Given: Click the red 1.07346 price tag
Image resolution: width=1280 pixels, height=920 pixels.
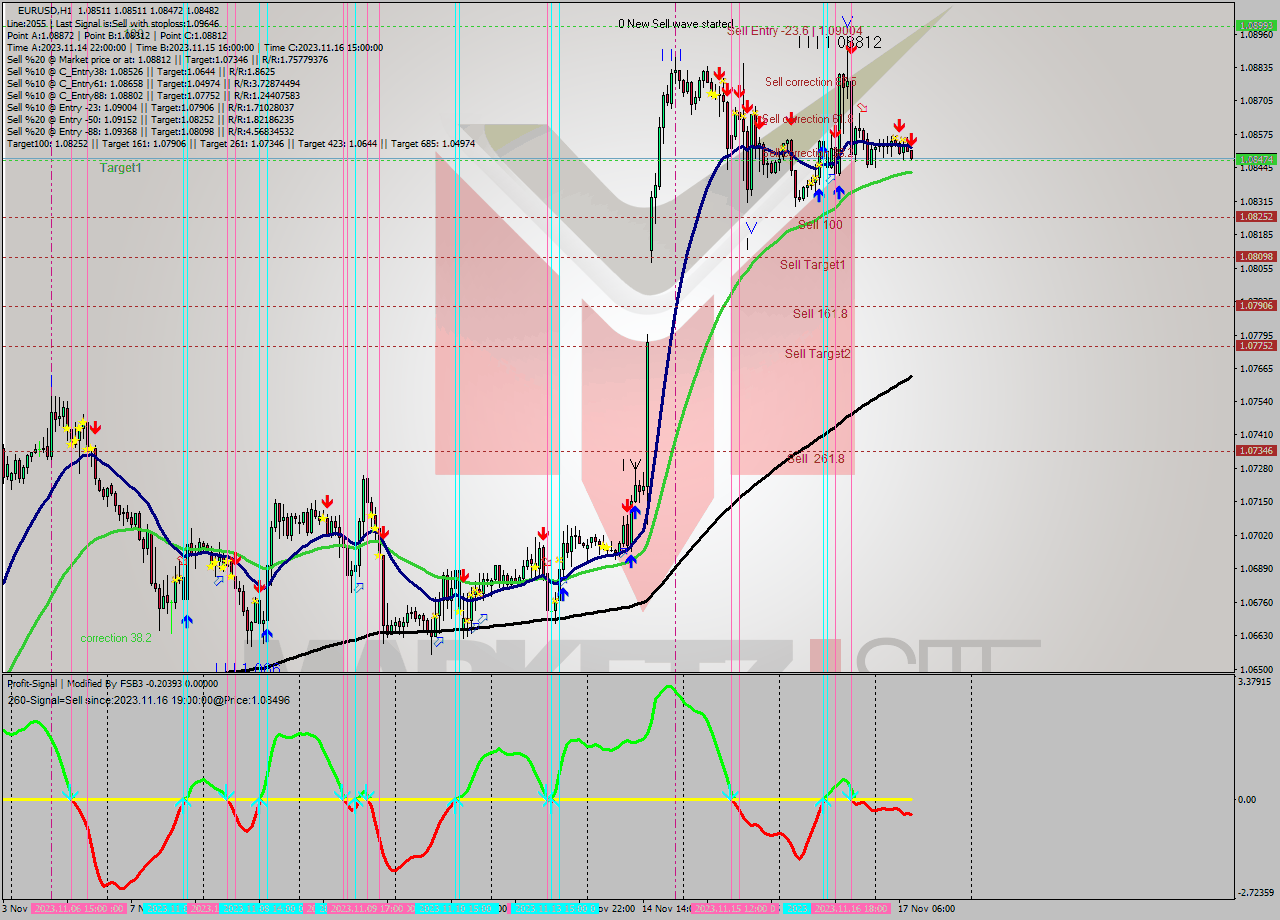Looking at the screenshot, I should [1256, 450].
